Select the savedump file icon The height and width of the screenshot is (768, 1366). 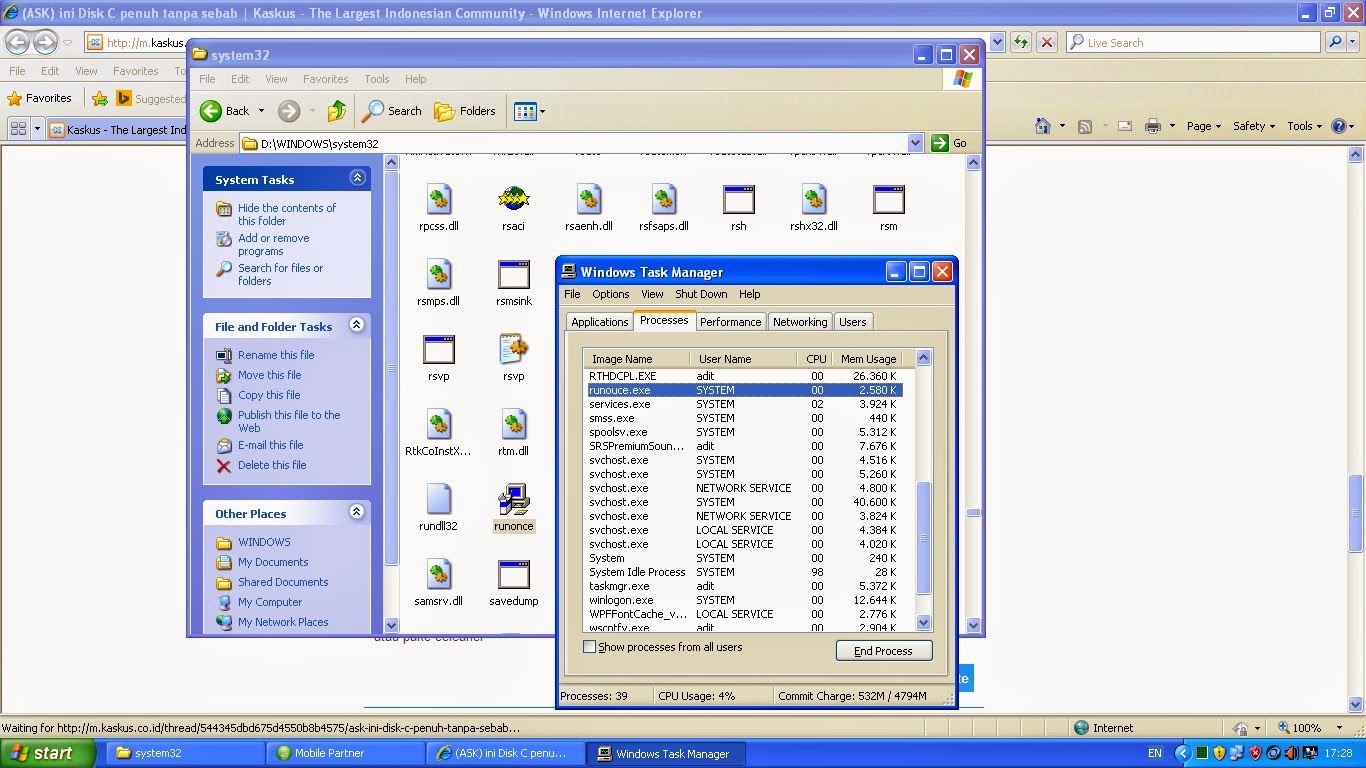513,575
